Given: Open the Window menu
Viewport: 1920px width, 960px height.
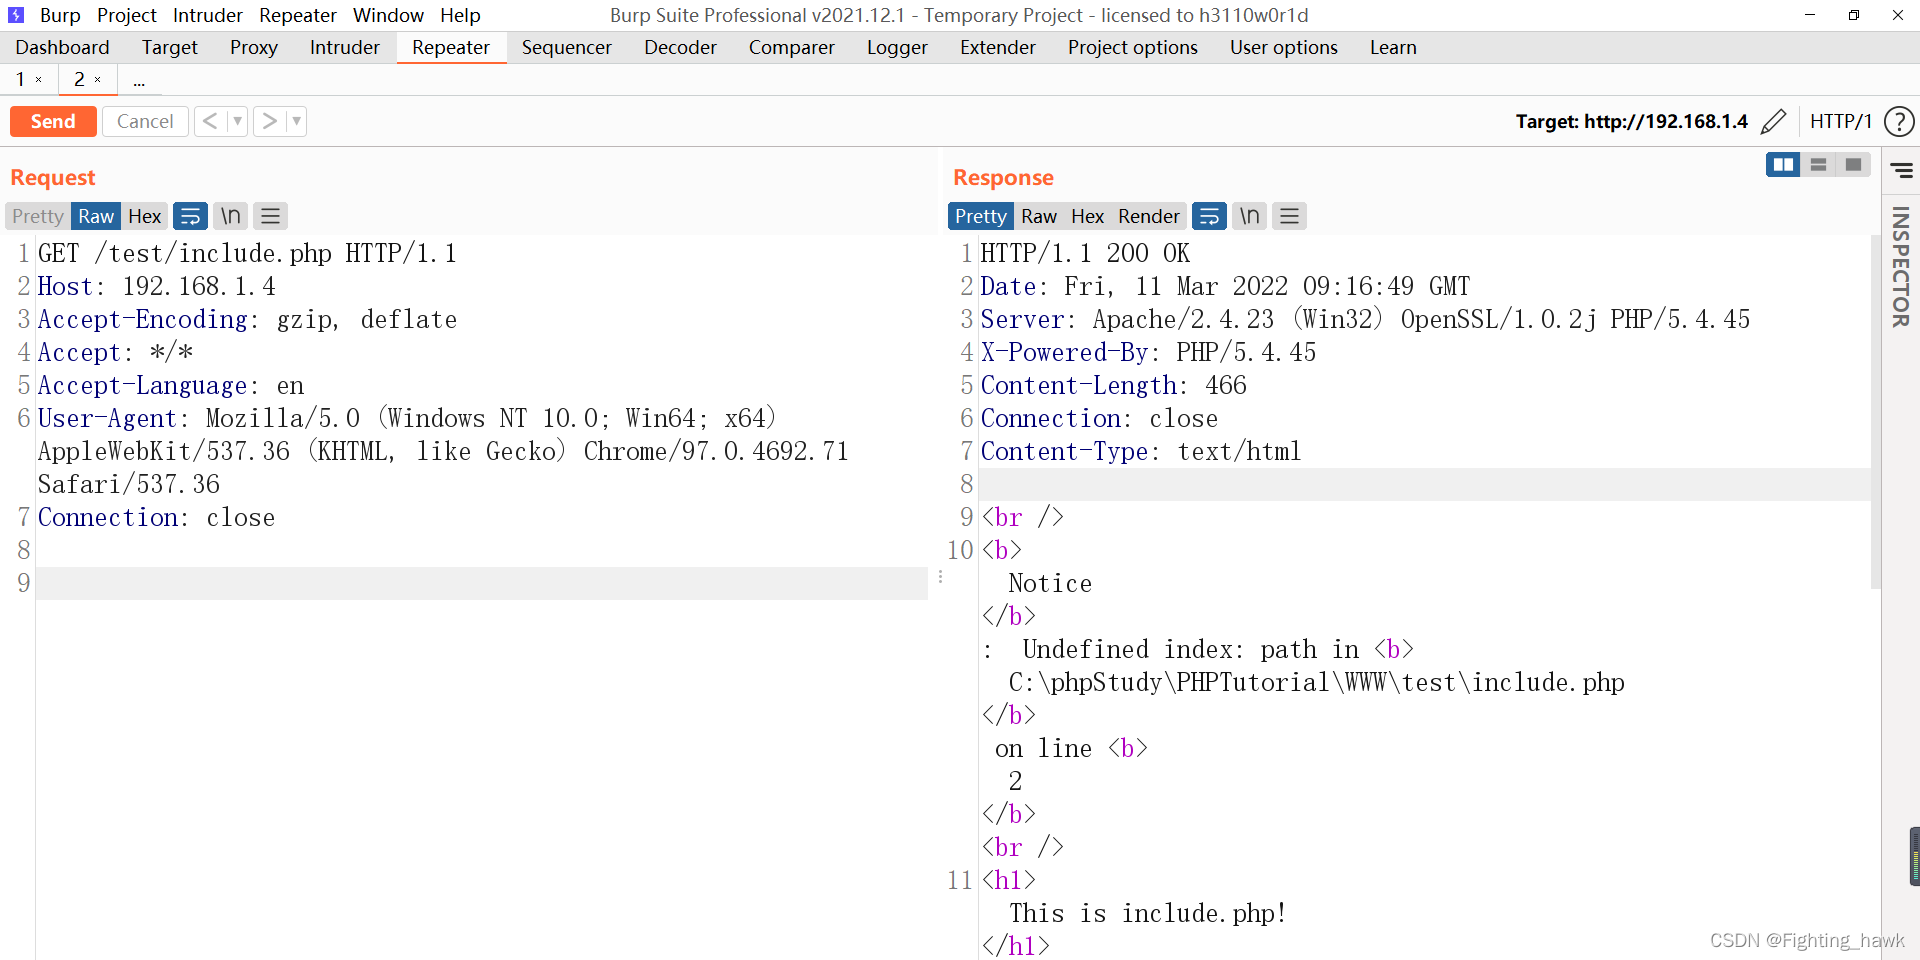Looking at the screenshot, I should [x=388, y=15].
